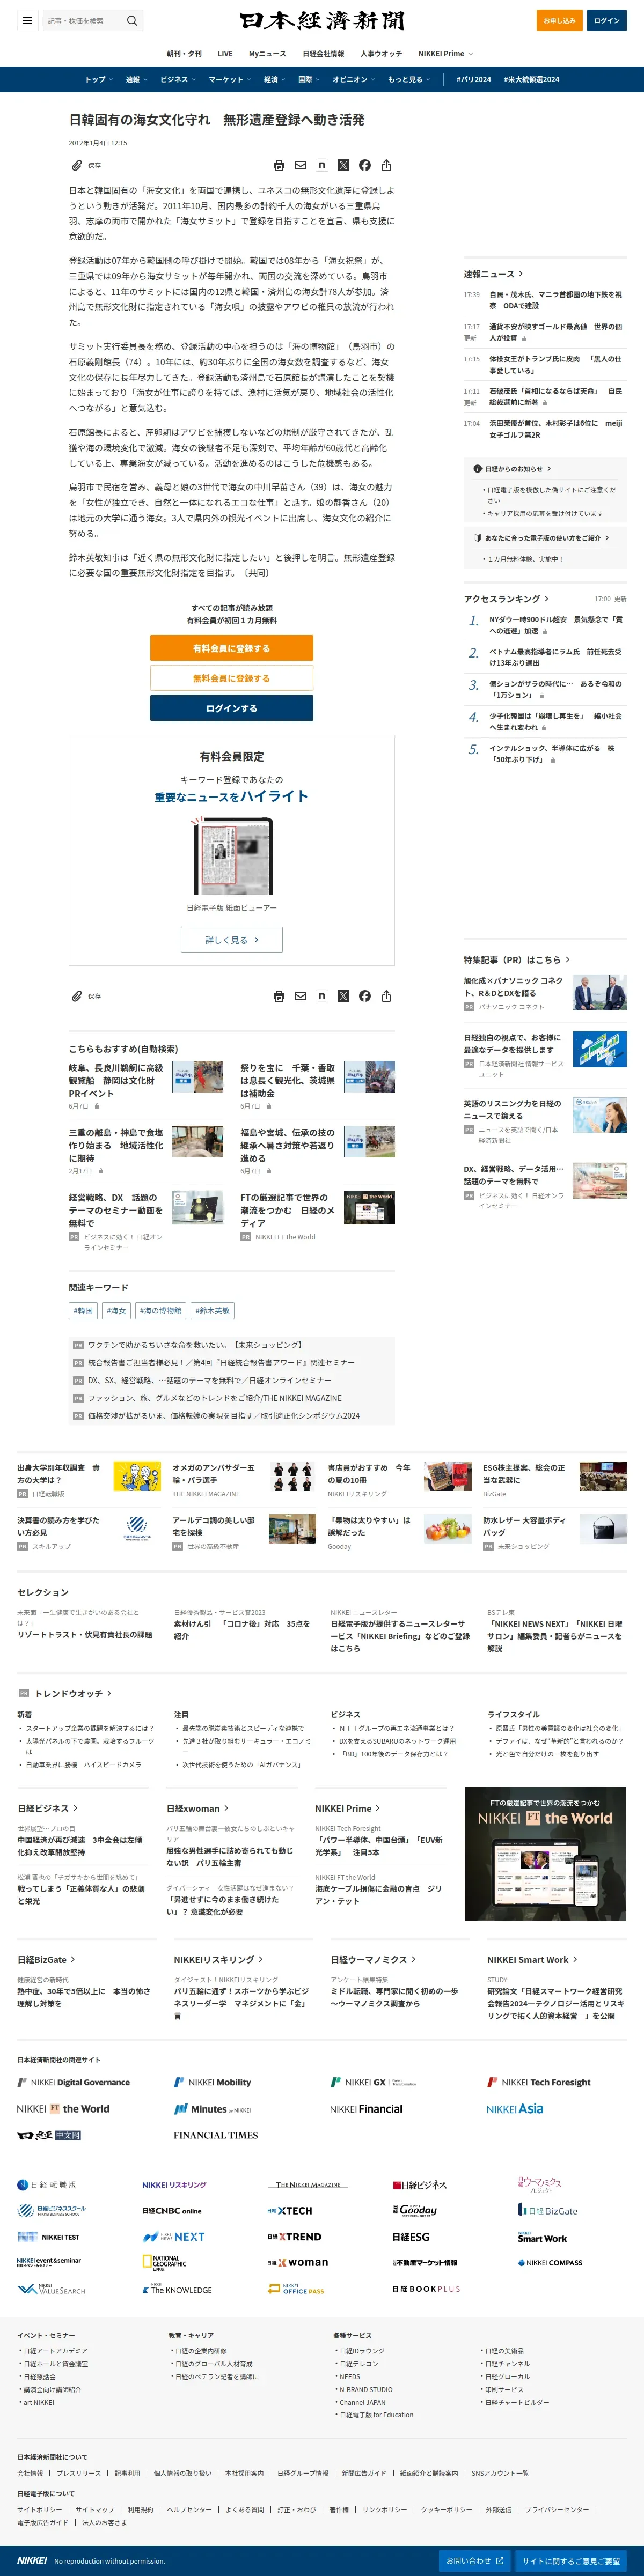
Task: Open LIVE in the top menu
Action: click(225, 54)
